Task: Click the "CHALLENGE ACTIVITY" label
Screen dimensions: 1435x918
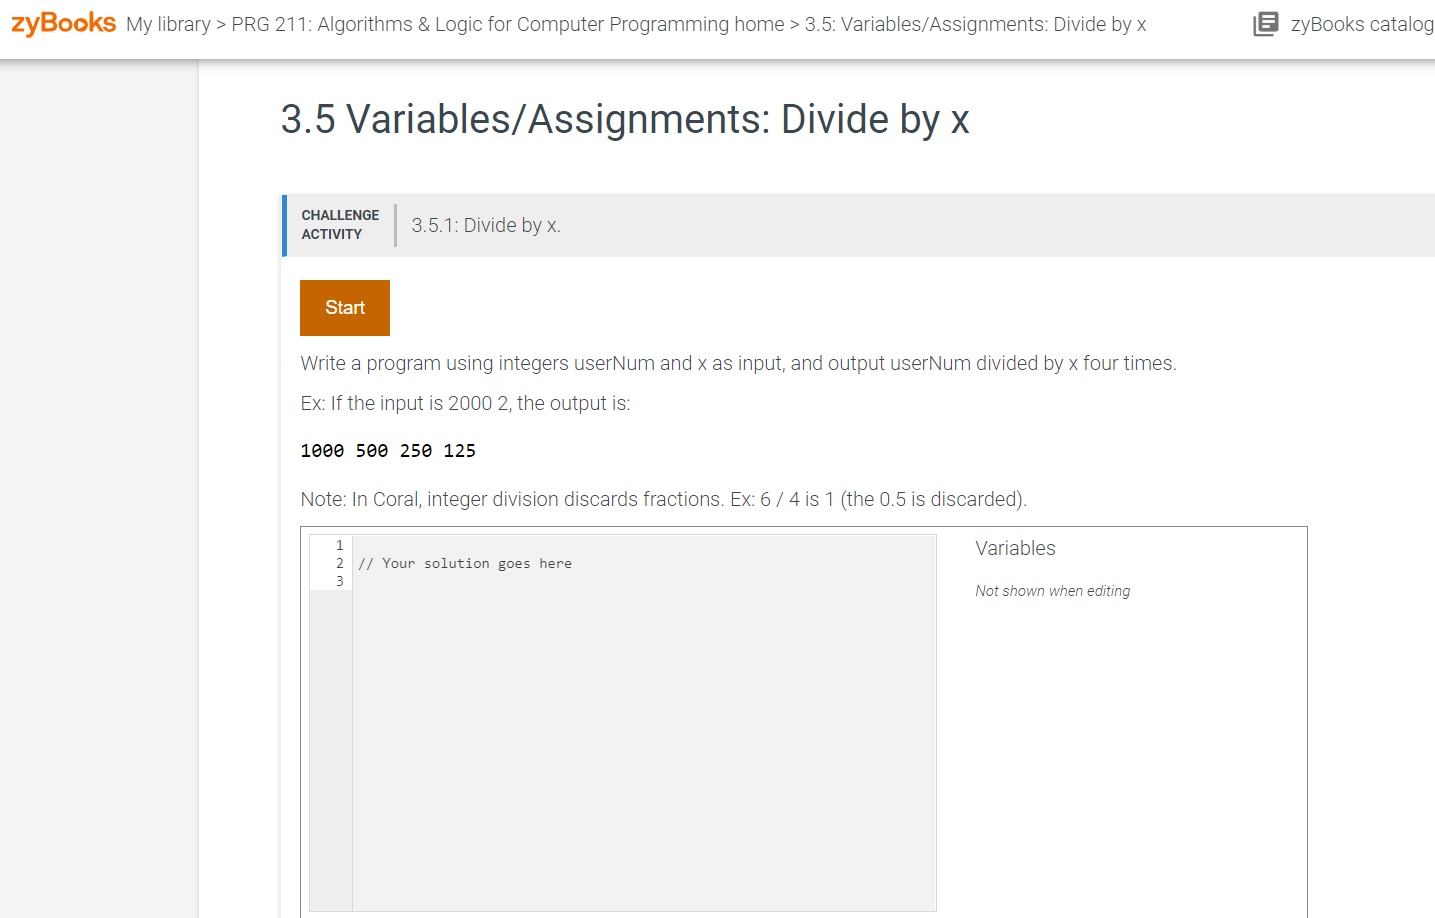Action: click(x=340, y=224)
